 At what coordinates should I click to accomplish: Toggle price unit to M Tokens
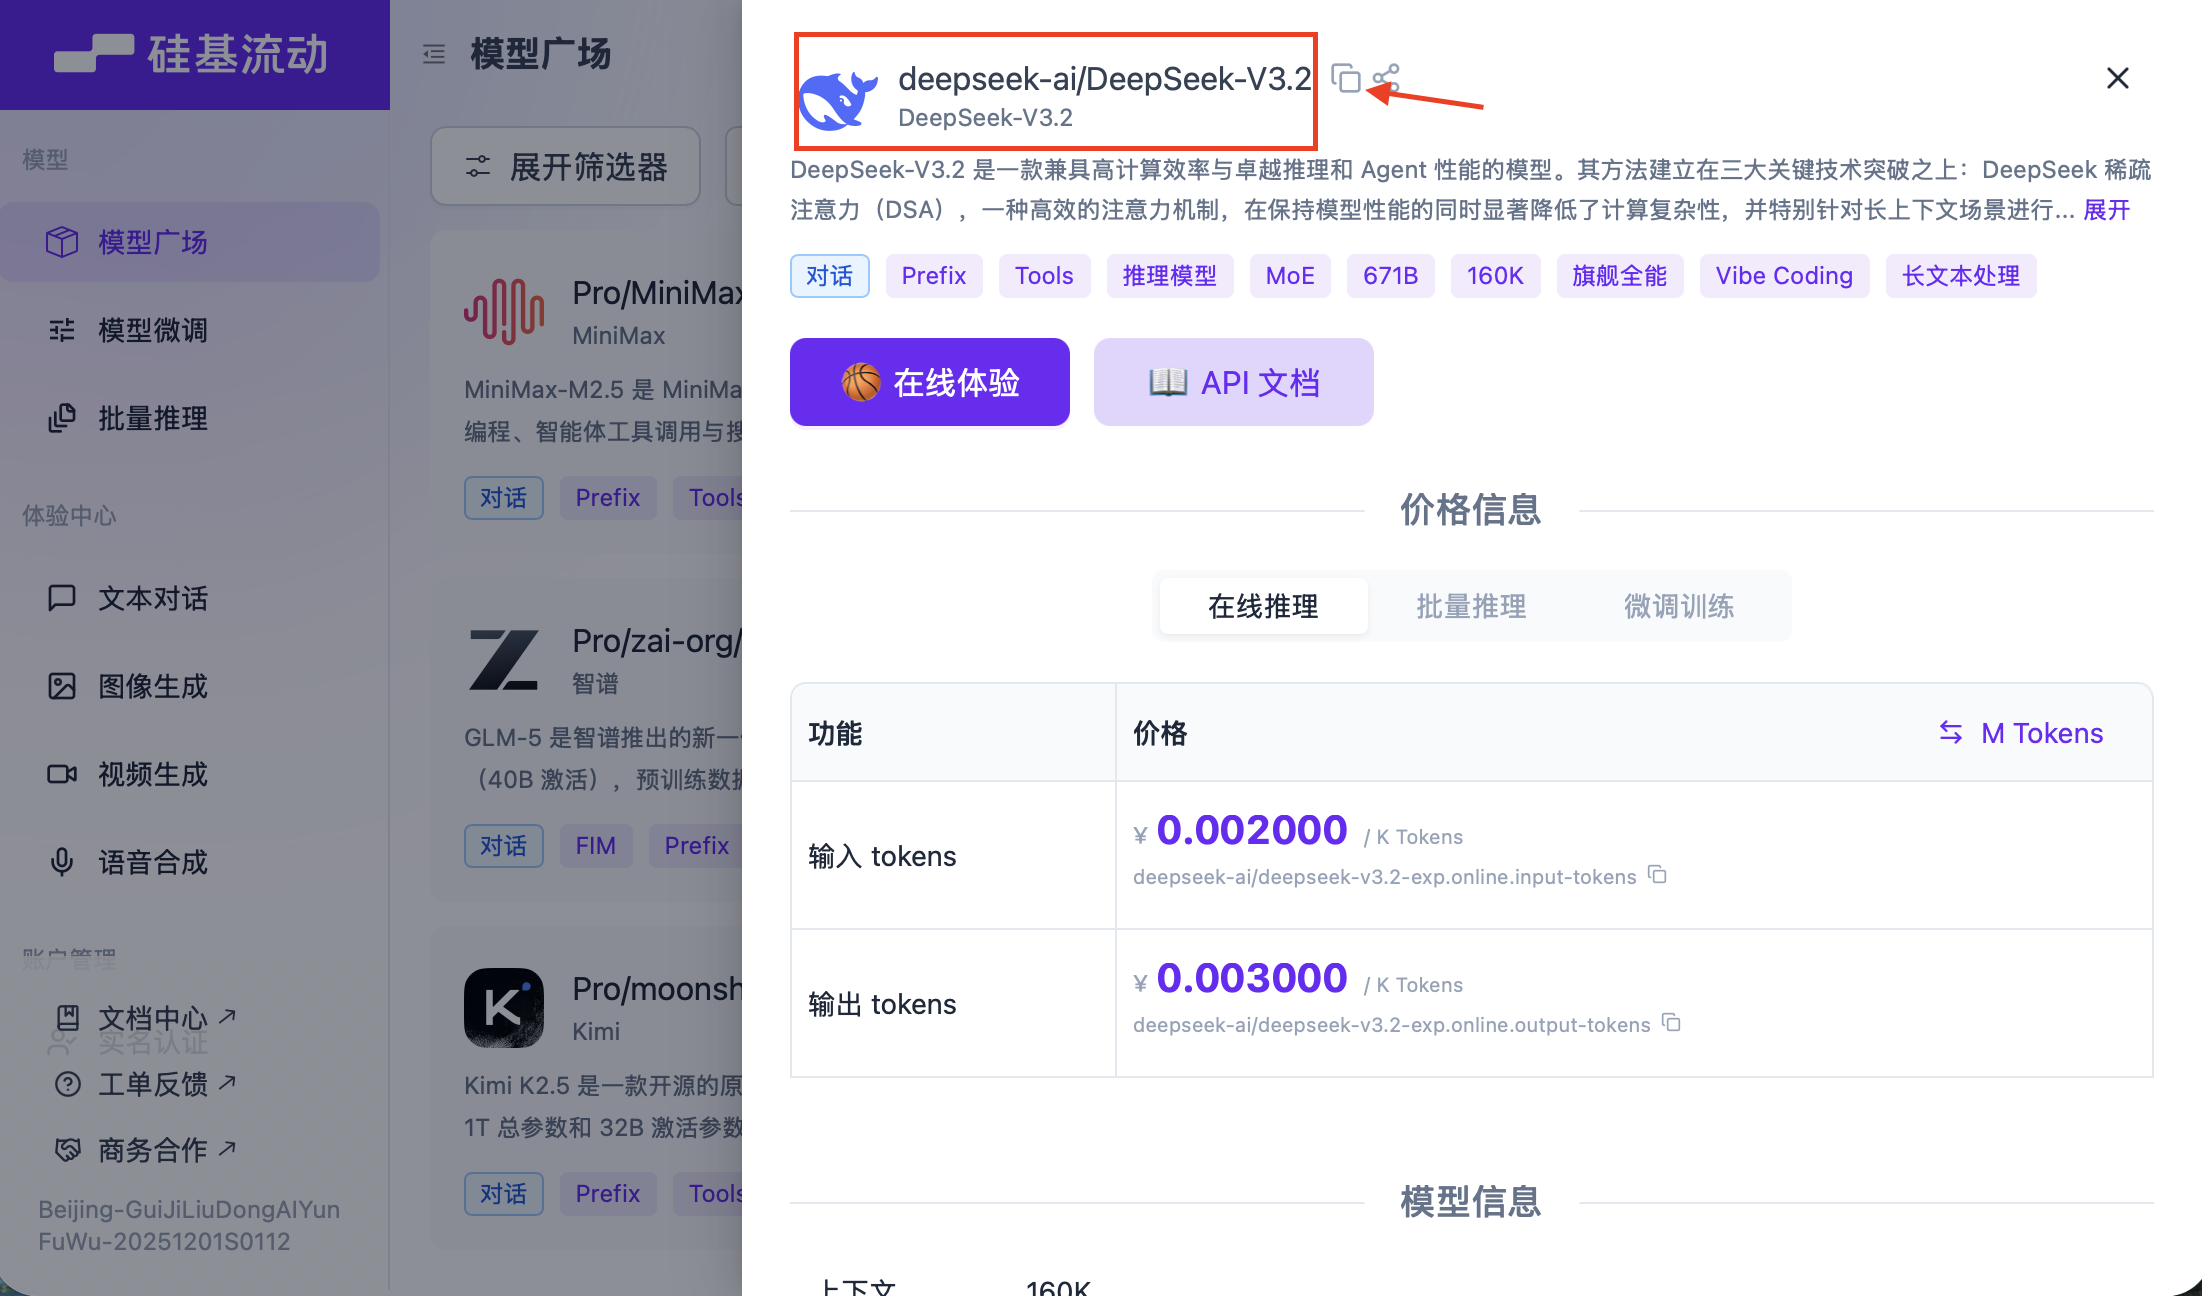tap(2021, 733)
